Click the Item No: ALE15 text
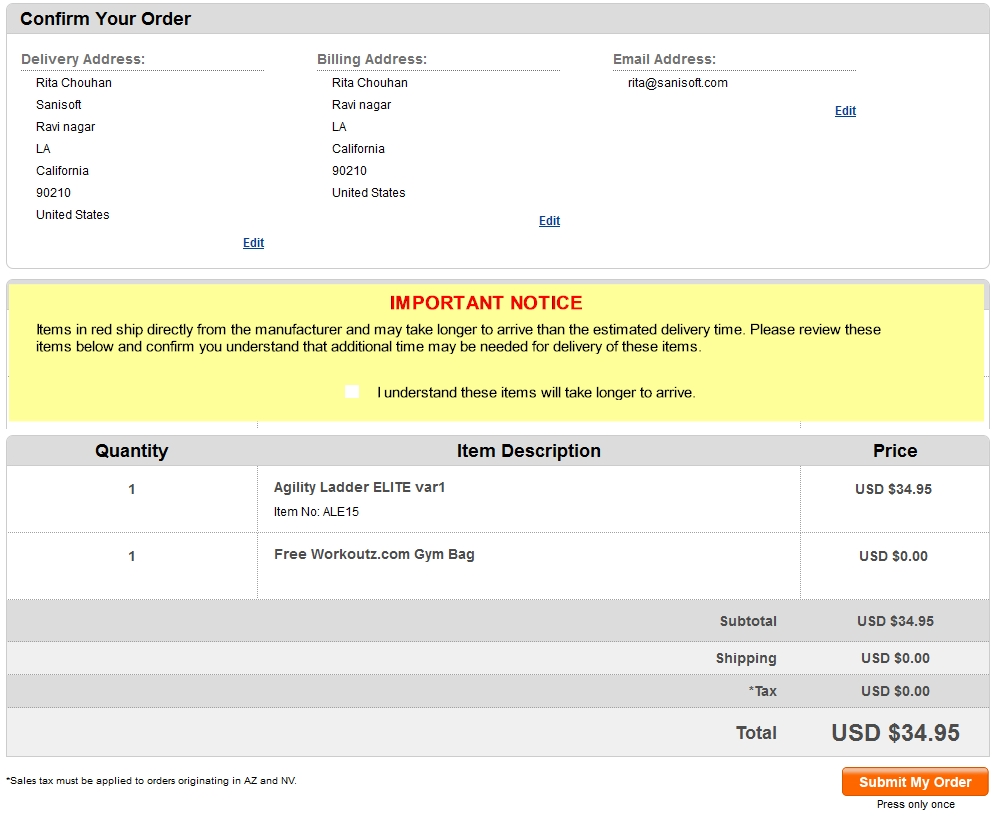Image resolution: width=995 pixels, height=821 pixels. click(x=316, y=512)
